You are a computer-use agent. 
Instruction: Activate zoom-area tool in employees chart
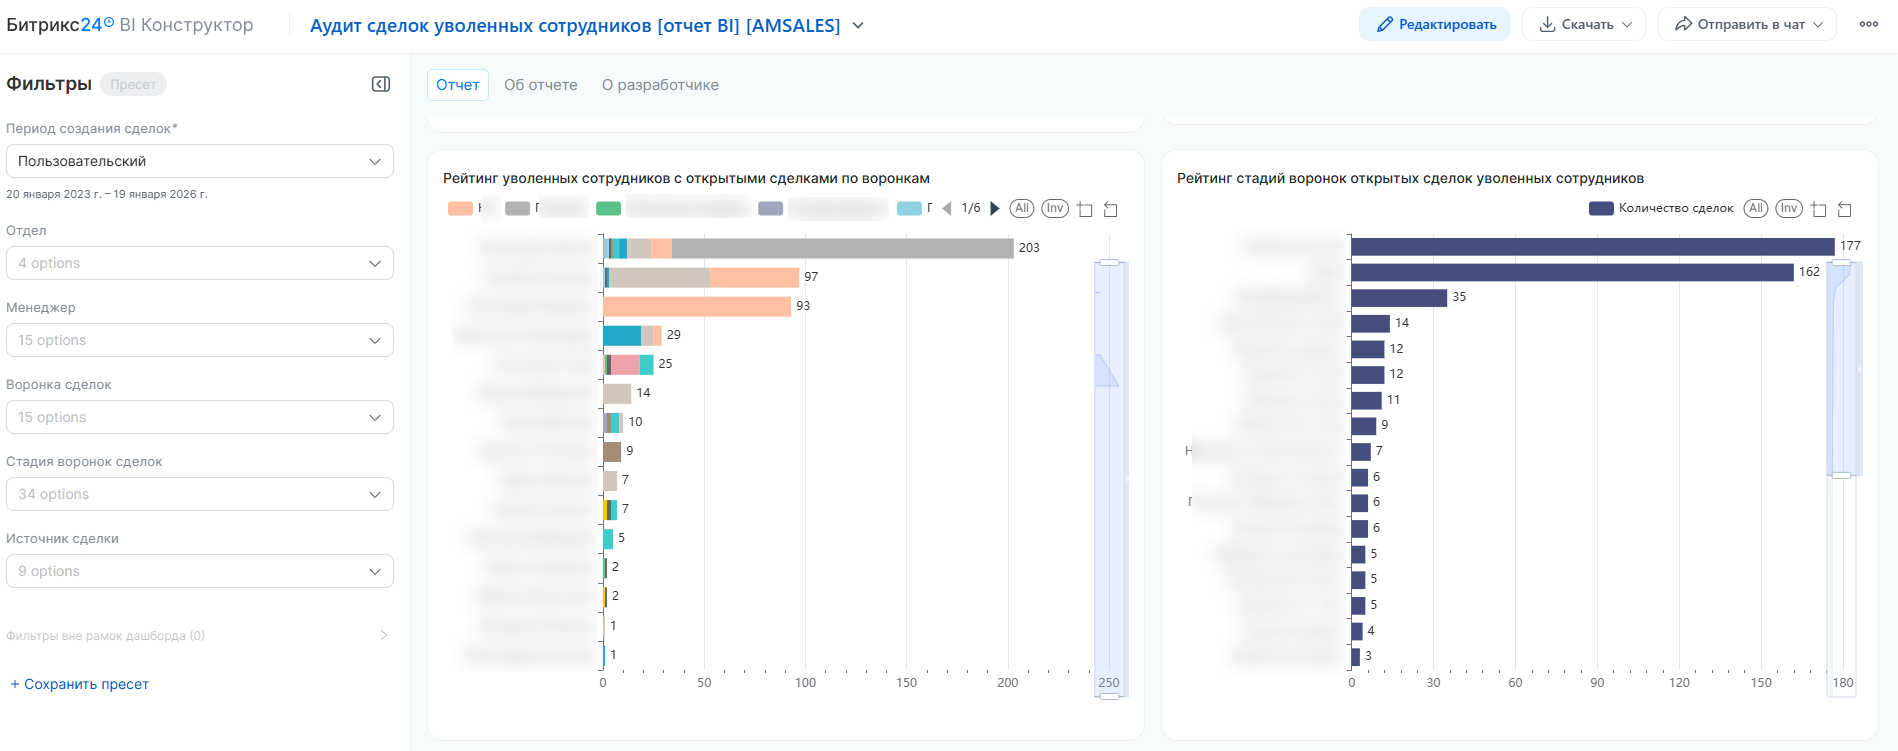coord(1085,209)
